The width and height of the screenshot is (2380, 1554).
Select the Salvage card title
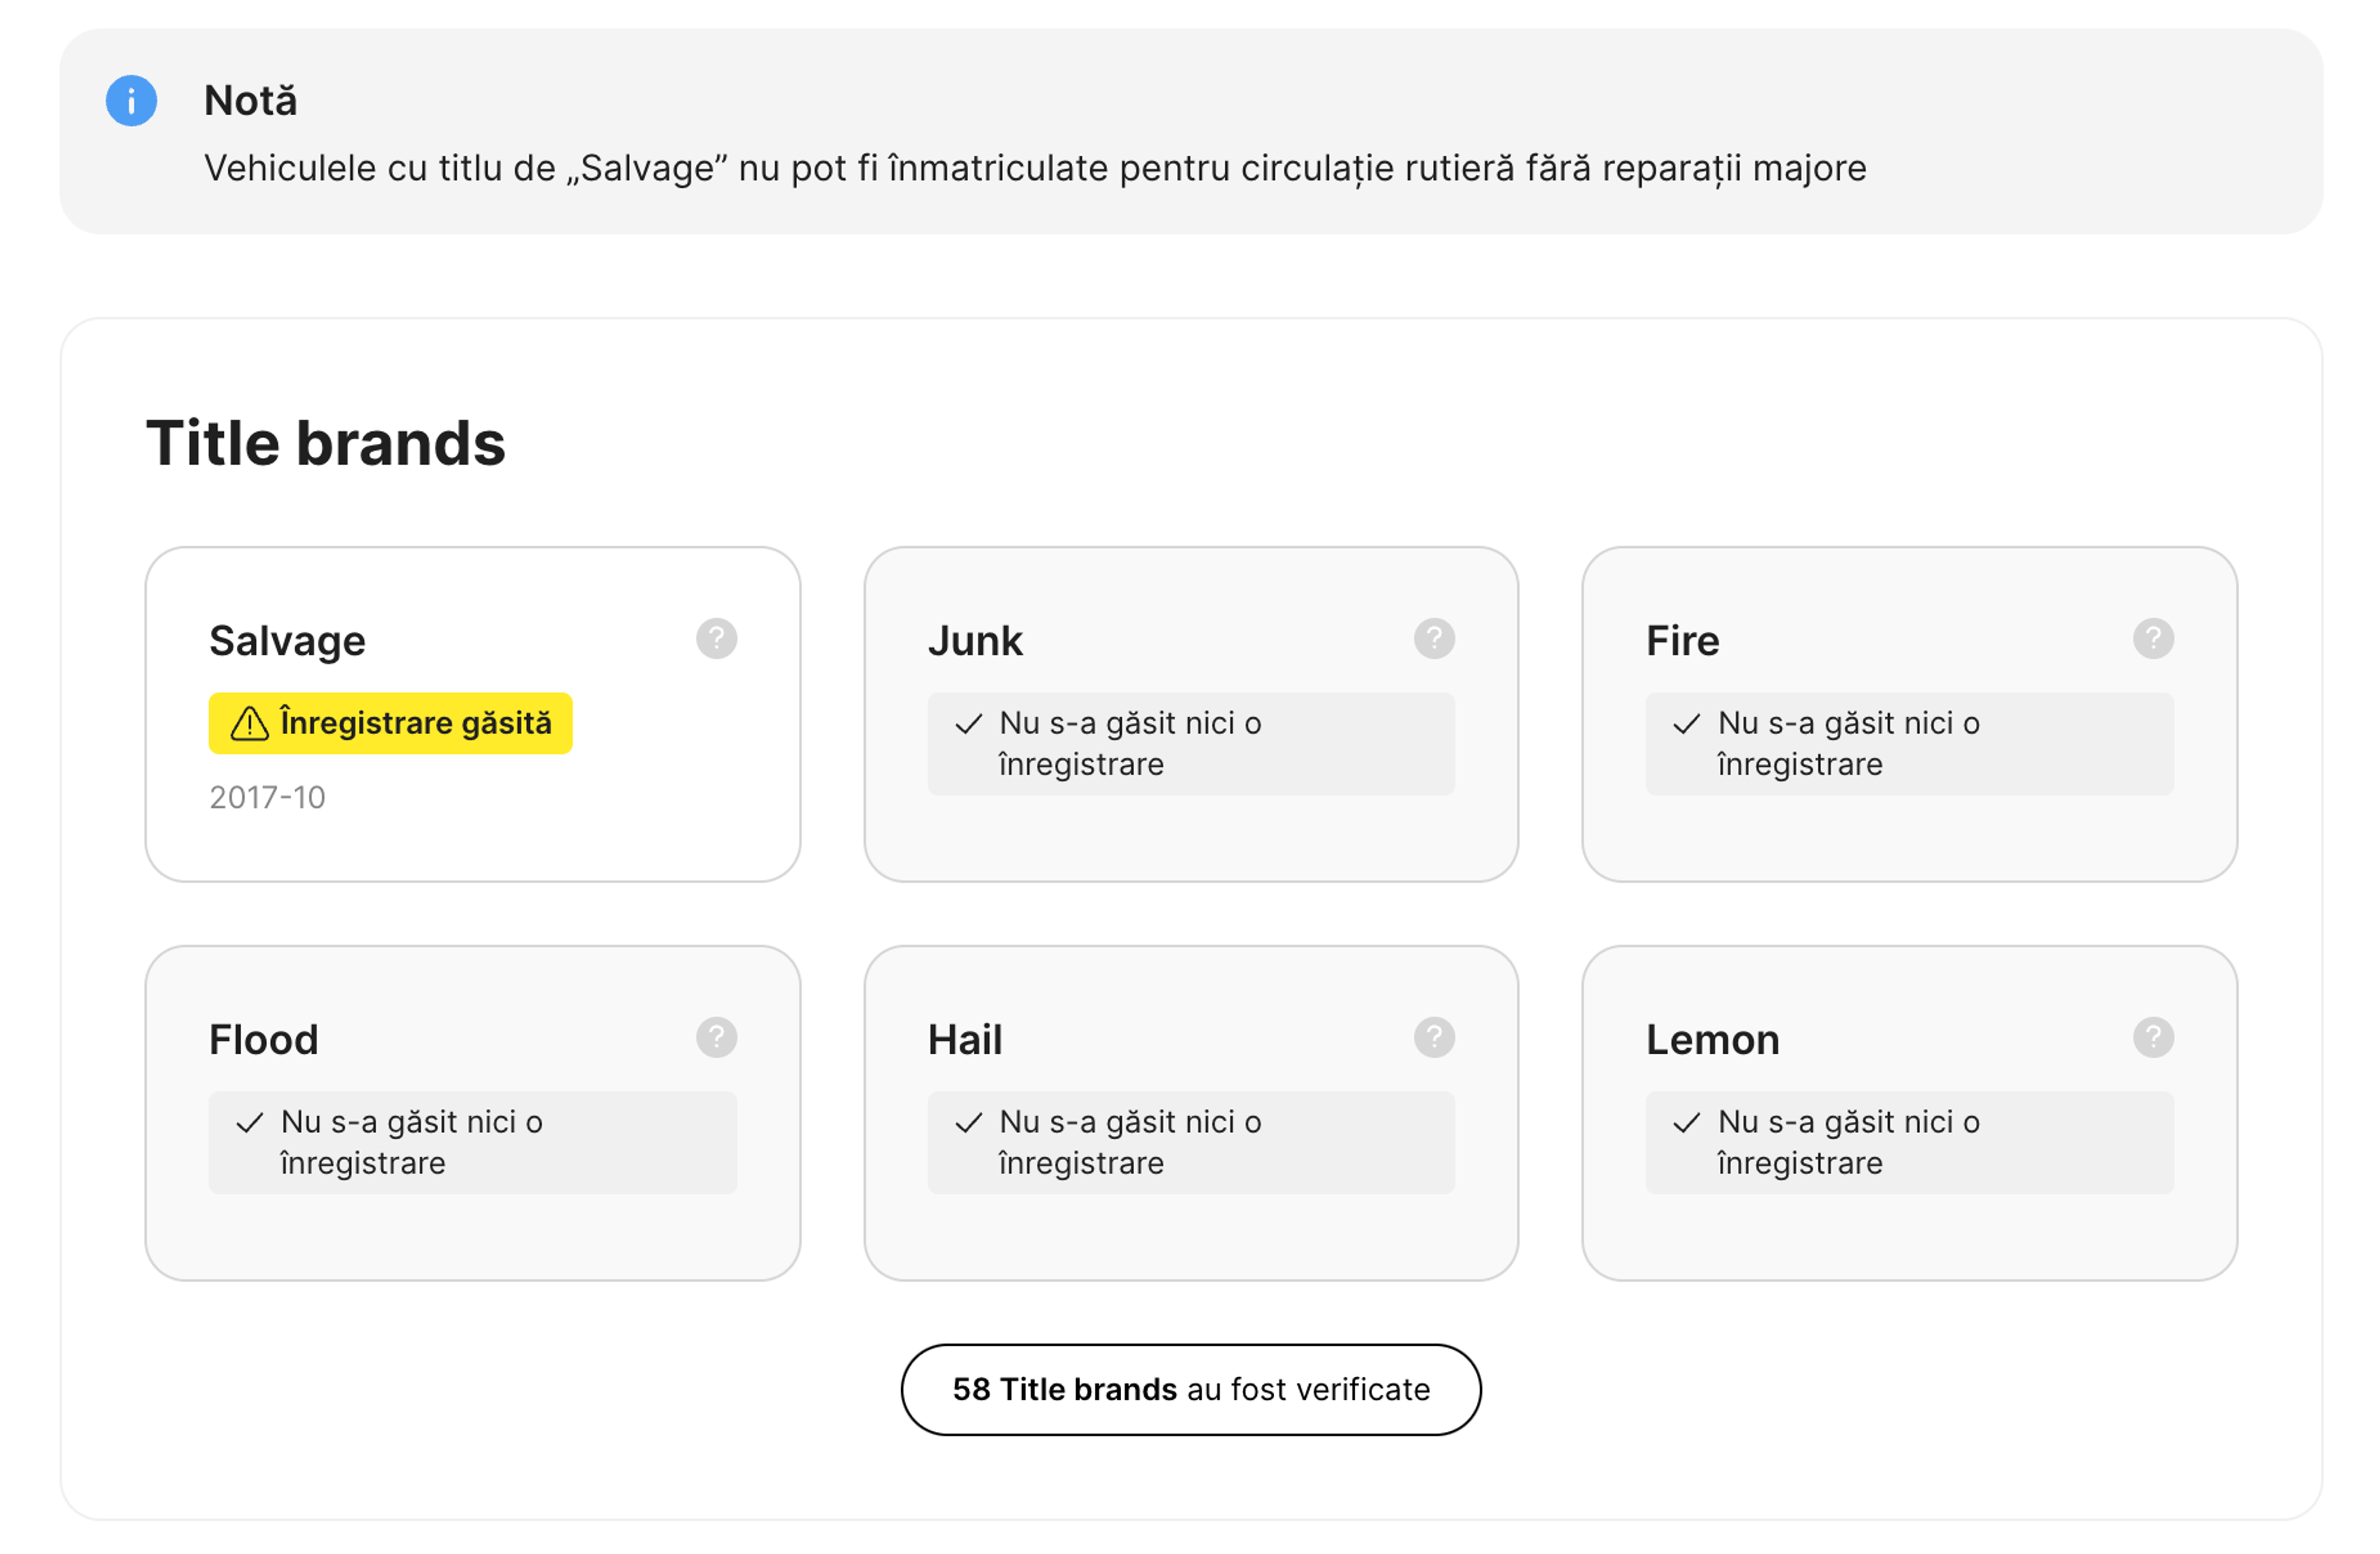[287, 641]
